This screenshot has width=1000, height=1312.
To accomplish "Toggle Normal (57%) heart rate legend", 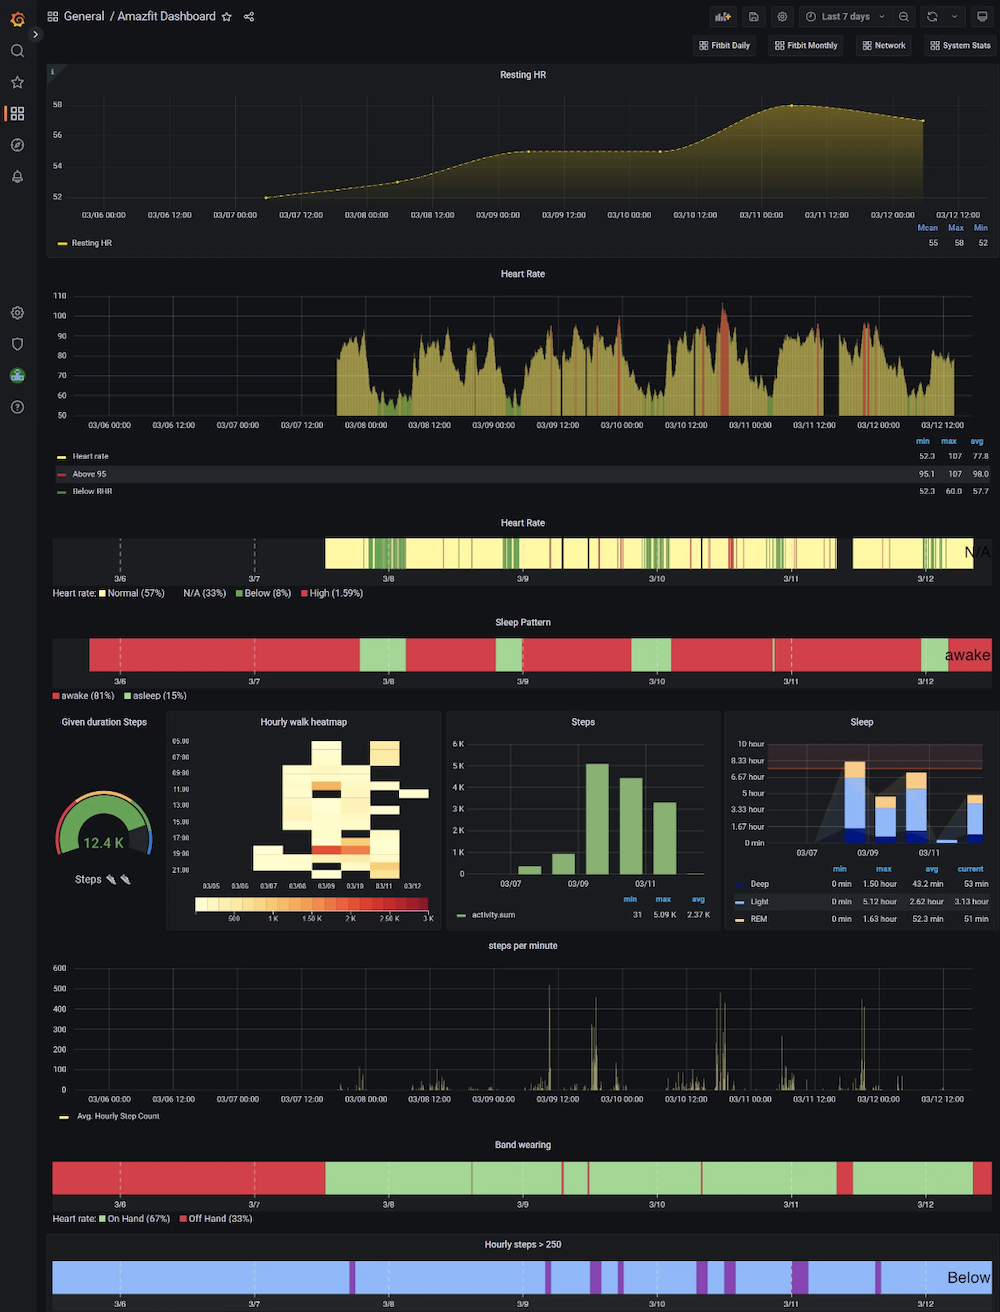I will point(130,593).
